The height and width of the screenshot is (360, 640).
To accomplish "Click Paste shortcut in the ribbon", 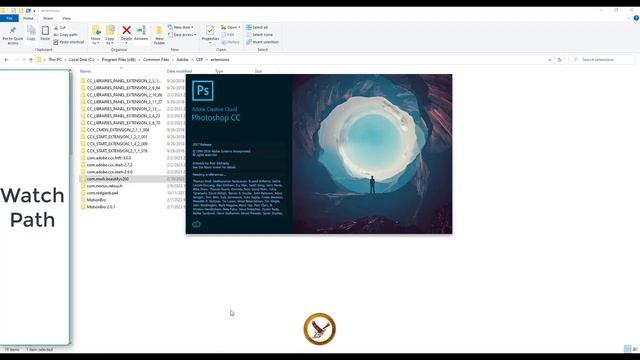I will pos(69,42).
